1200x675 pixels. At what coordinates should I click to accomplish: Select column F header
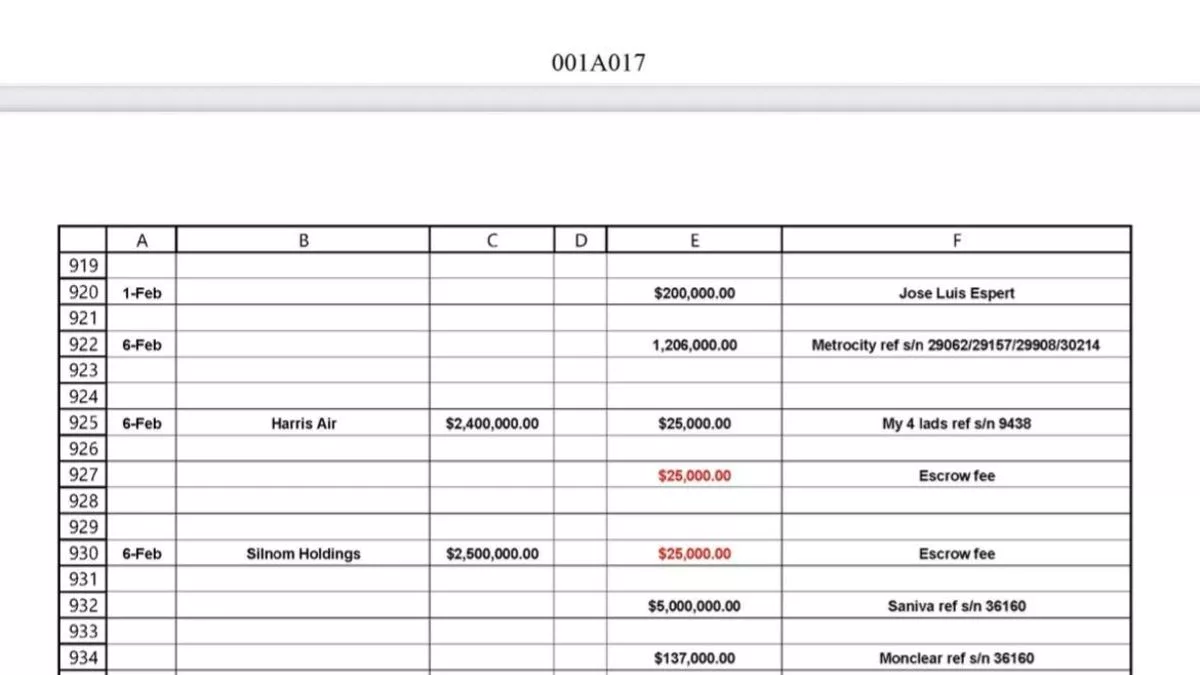957,240
